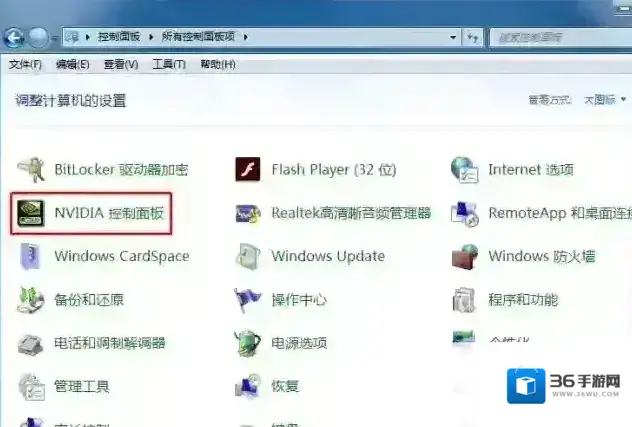Open the Windows 防火墙 icon
This screenshot has height=427, width=632.
465,256
